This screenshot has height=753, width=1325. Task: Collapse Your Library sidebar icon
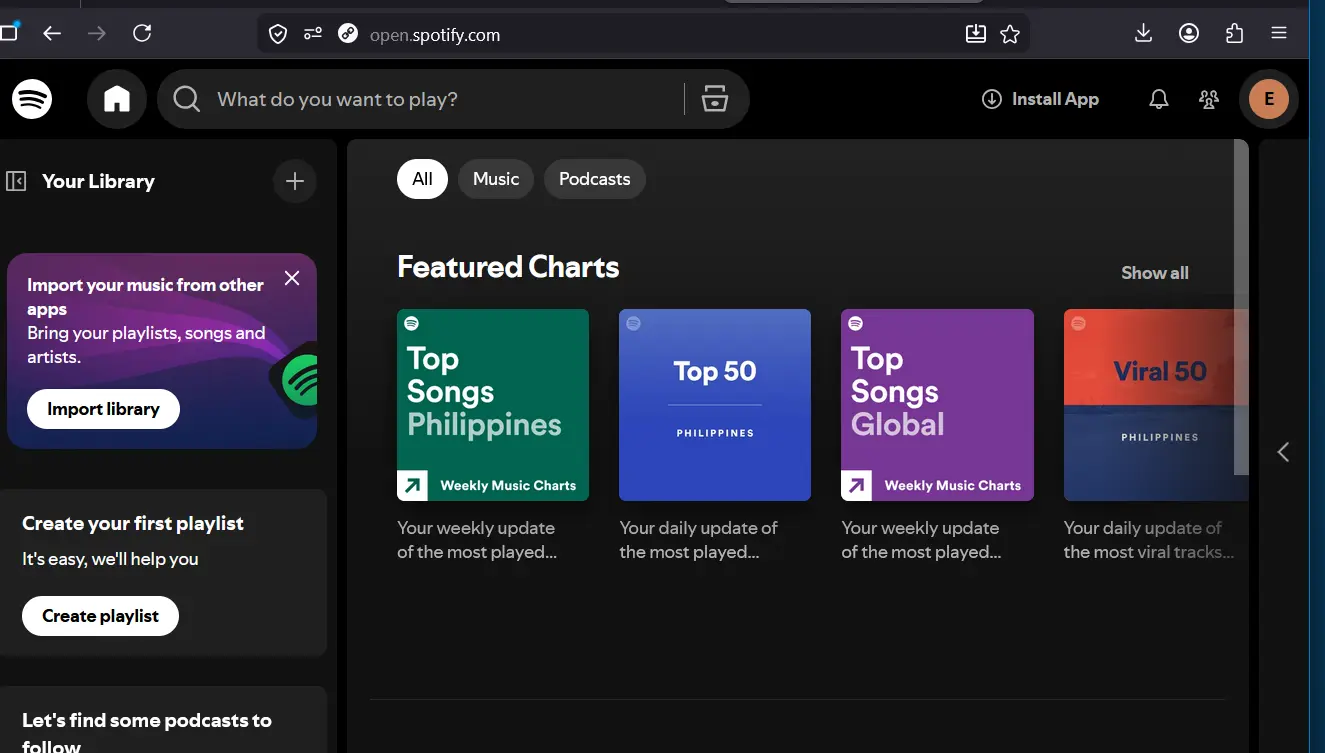(x=16, y=181)
